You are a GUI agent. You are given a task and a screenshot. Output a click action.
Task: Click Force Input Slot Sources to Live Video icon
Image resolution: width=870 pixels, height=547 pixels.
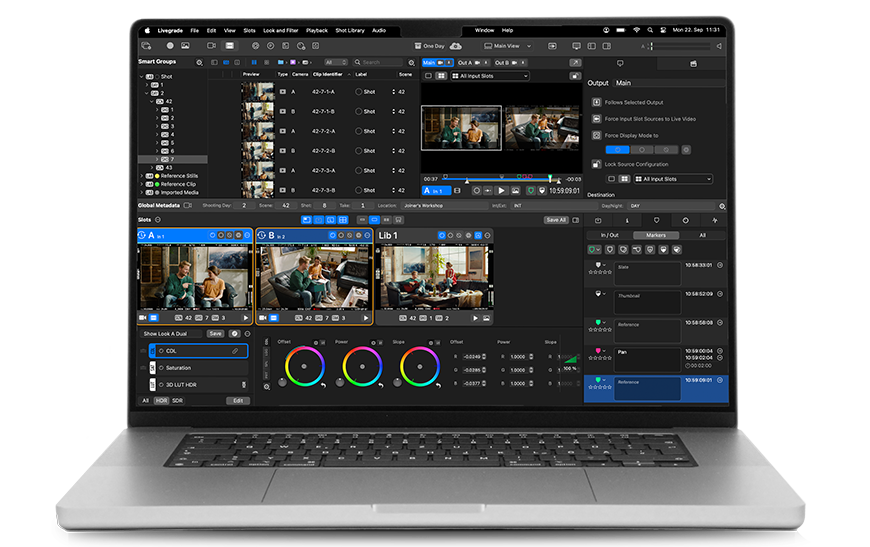point(596,119)
